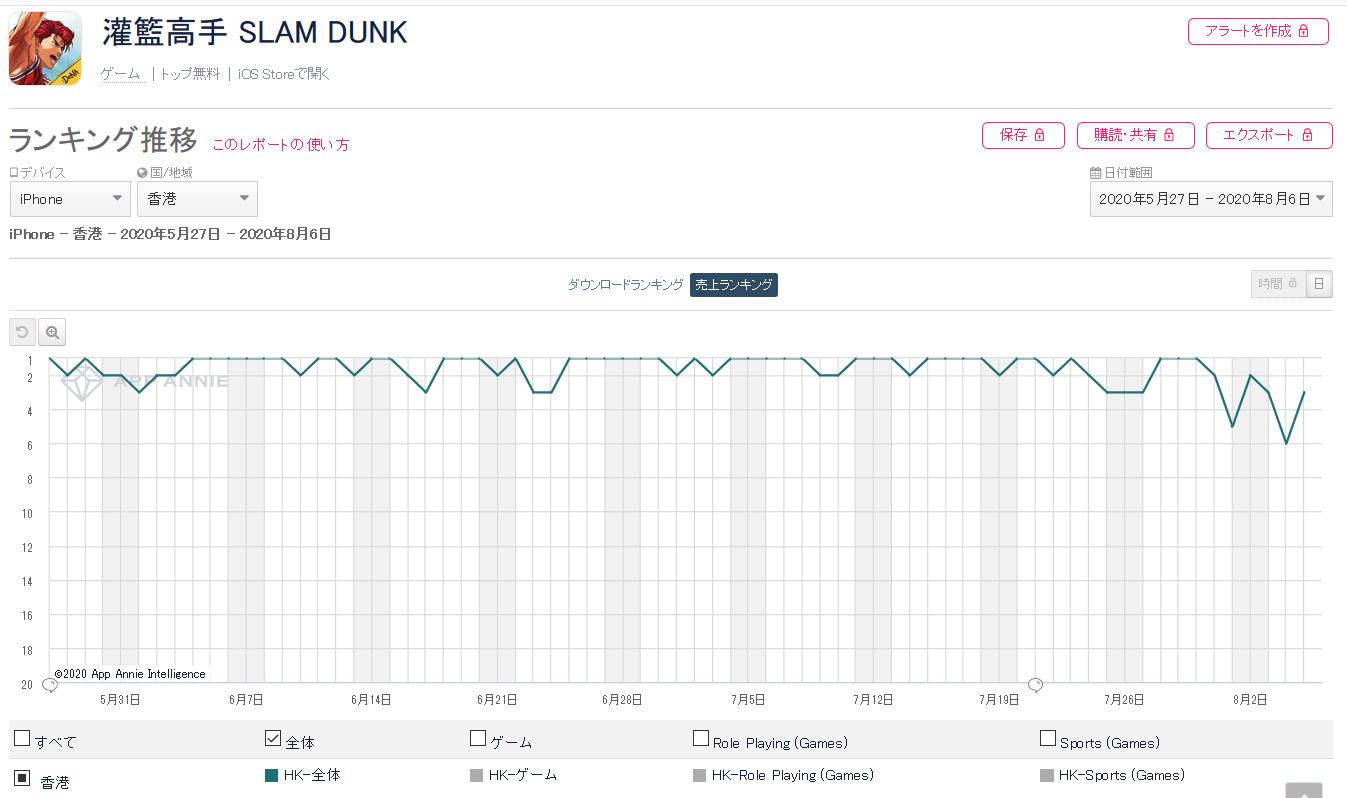Click the right range handle near 7月19日
This screenshot has height=798, width=1347.
1036,685
